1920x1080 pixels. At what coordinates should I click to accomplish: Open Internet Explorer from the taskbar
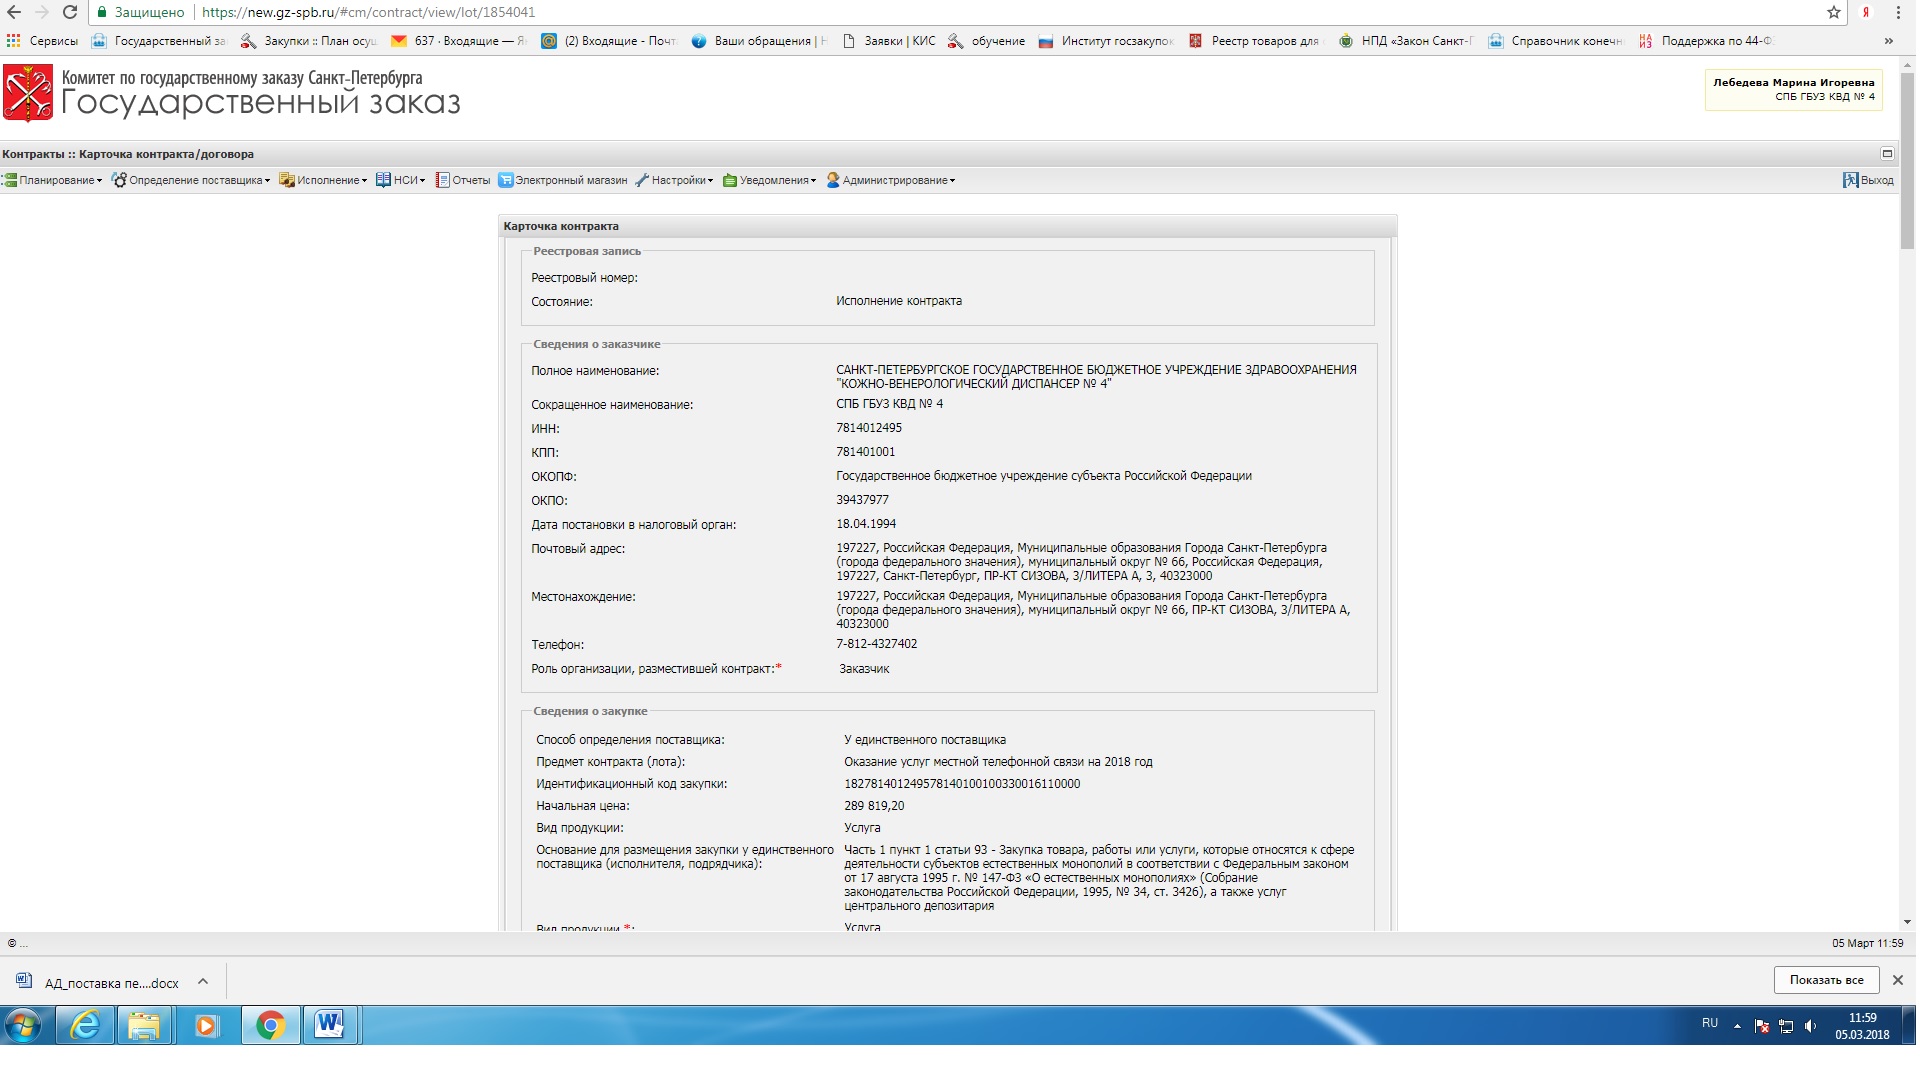click(x=86, y=1026)
